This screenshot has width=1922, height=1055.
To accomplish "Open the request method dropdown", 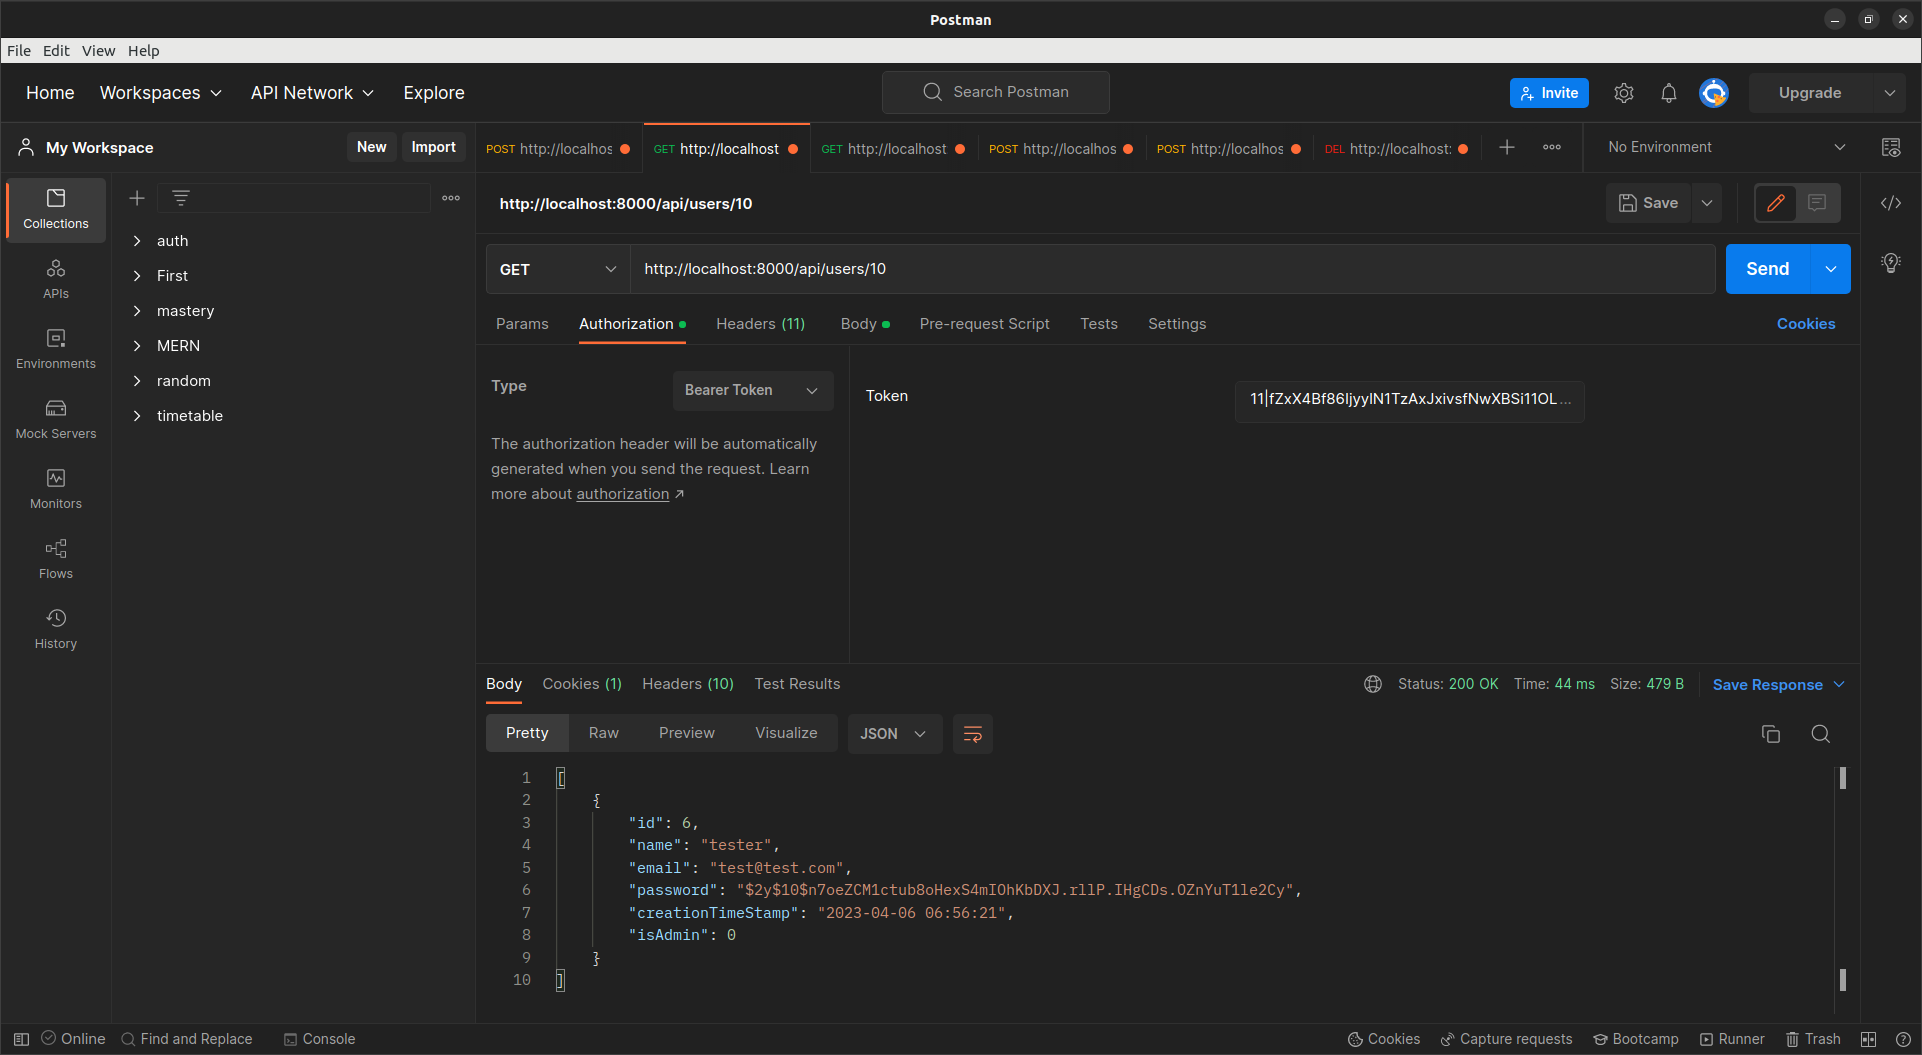I will tap(556, 268).
